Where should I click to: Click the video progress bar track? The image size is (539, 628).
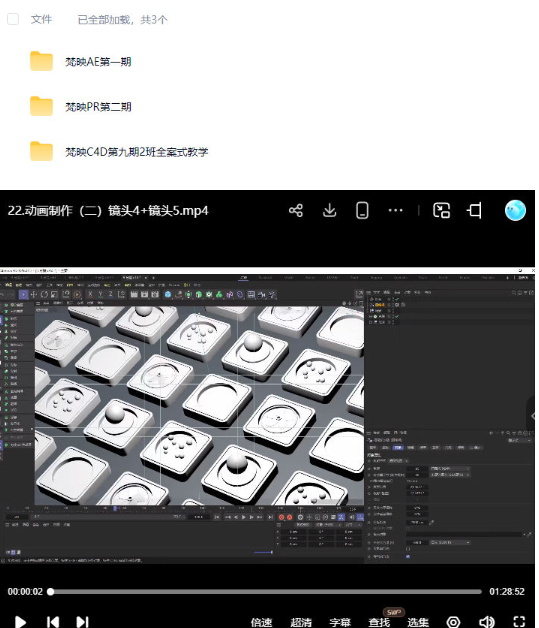(266, 592)
